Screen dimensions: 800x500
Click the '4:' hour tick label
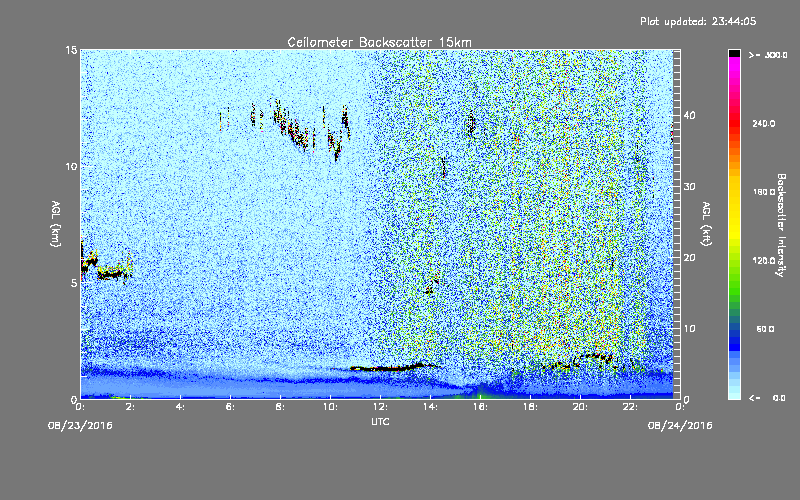click(180, 407)
